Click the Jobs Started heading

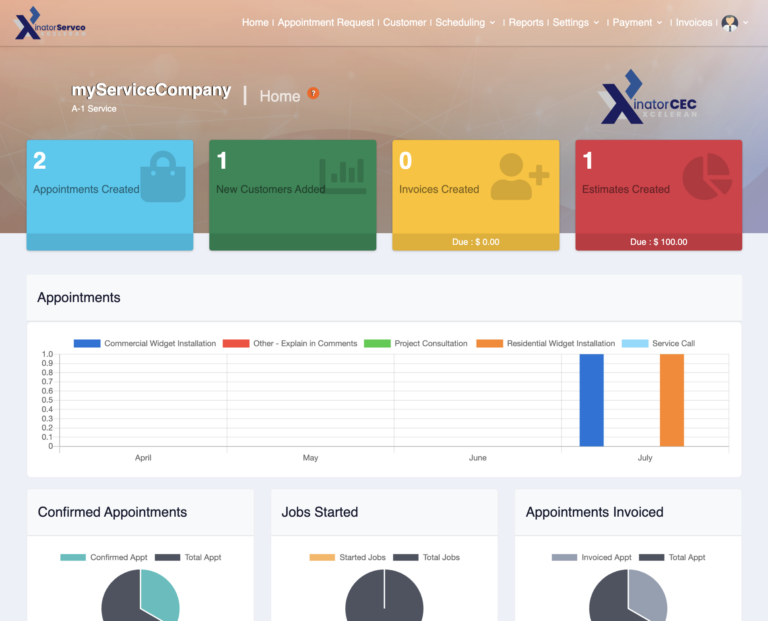(320, 512)
